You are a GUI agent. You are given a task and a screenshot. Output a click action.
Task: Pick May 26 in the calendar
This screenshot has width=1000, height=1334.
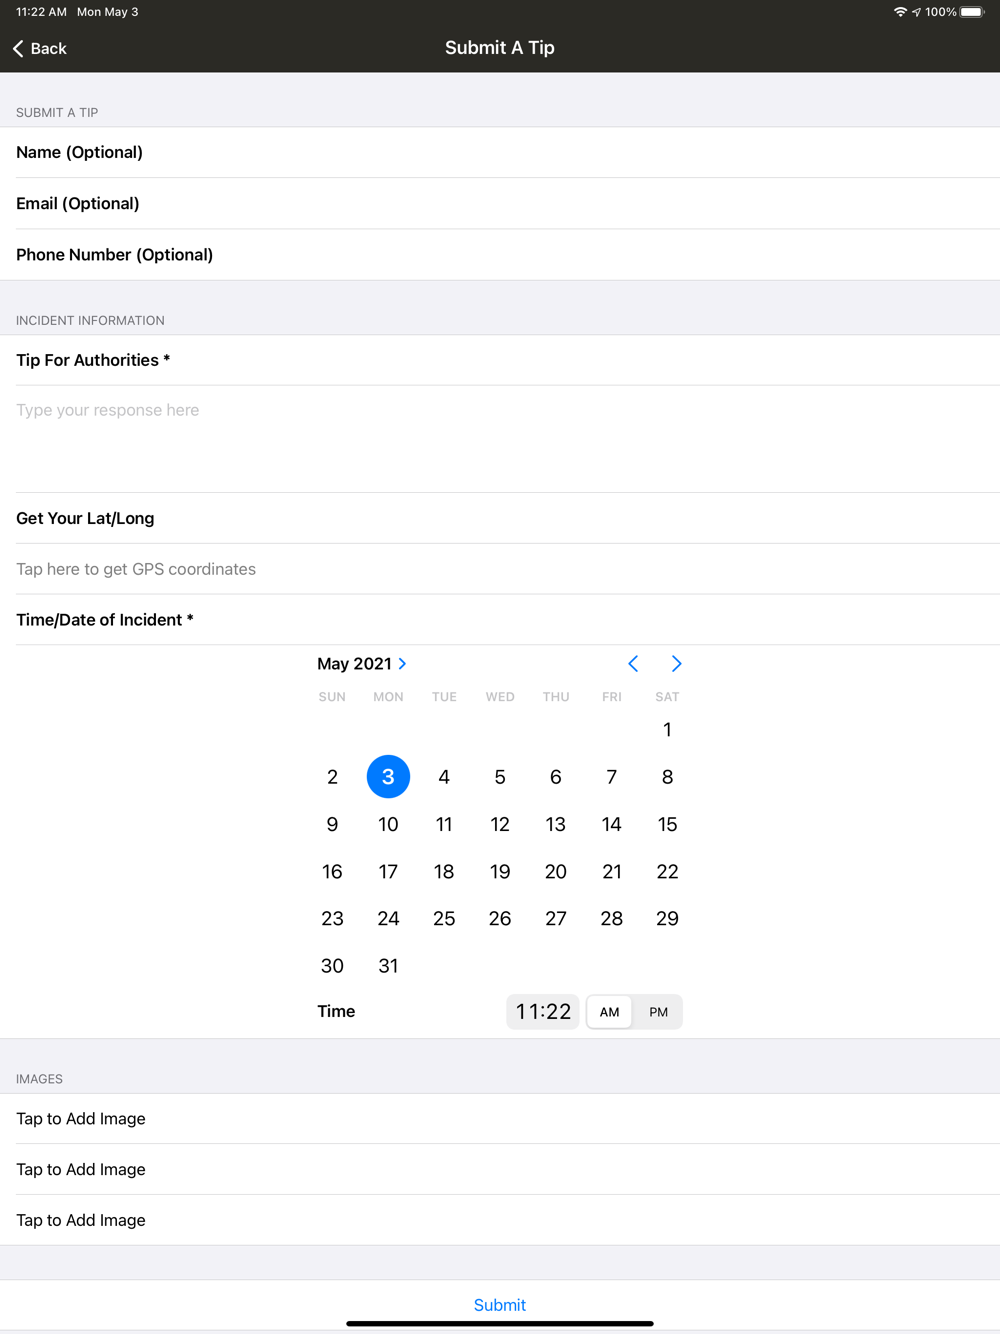click(500, 918)
